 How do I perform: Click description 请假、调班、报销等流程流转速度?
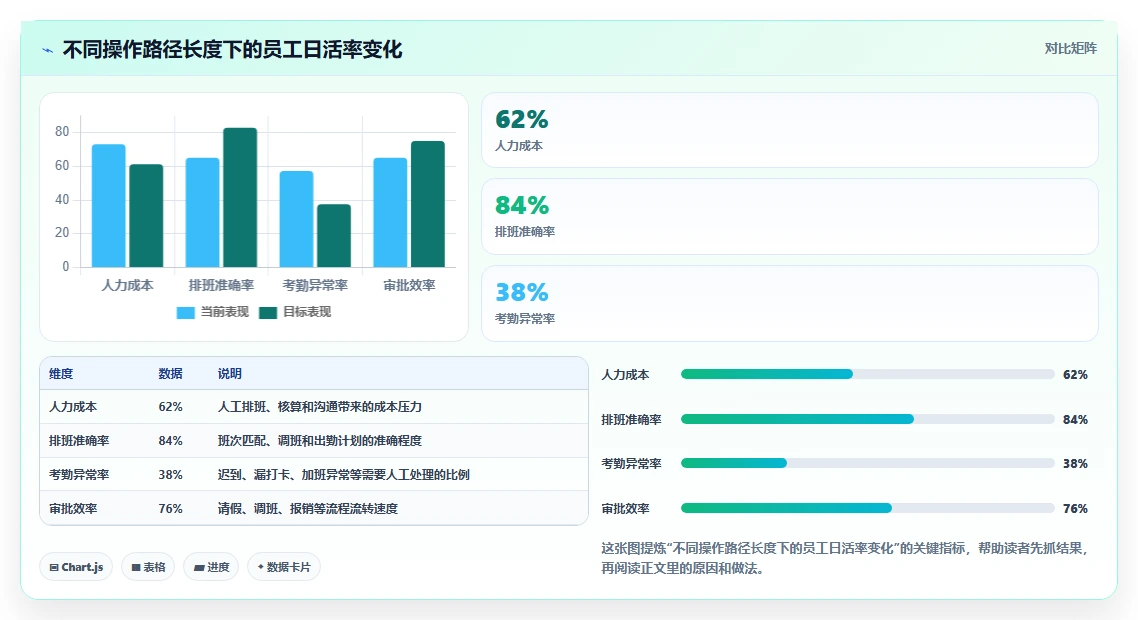coord(308,509)
